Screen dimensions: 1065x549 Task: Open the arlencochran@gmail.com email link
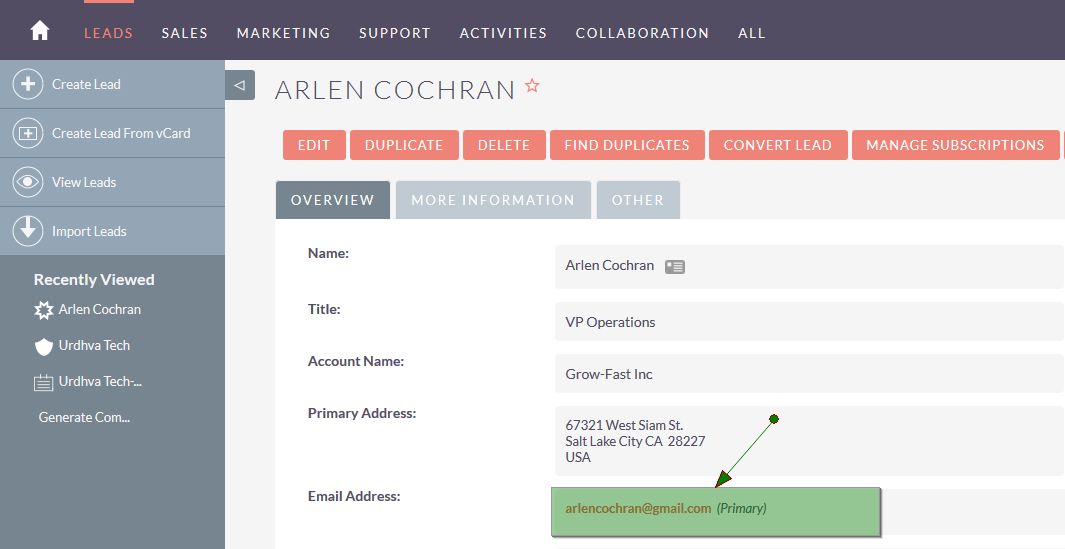point(638,508)
